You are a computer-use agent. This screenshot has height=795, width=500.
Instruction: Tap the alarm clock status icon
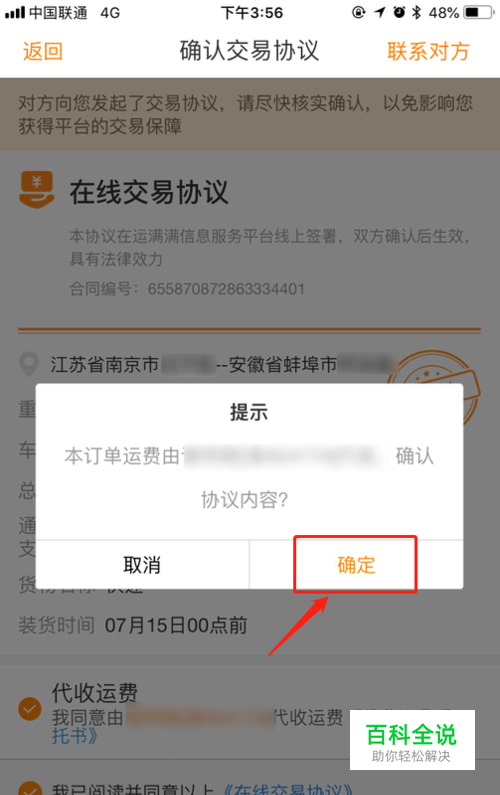pos(399,12)
